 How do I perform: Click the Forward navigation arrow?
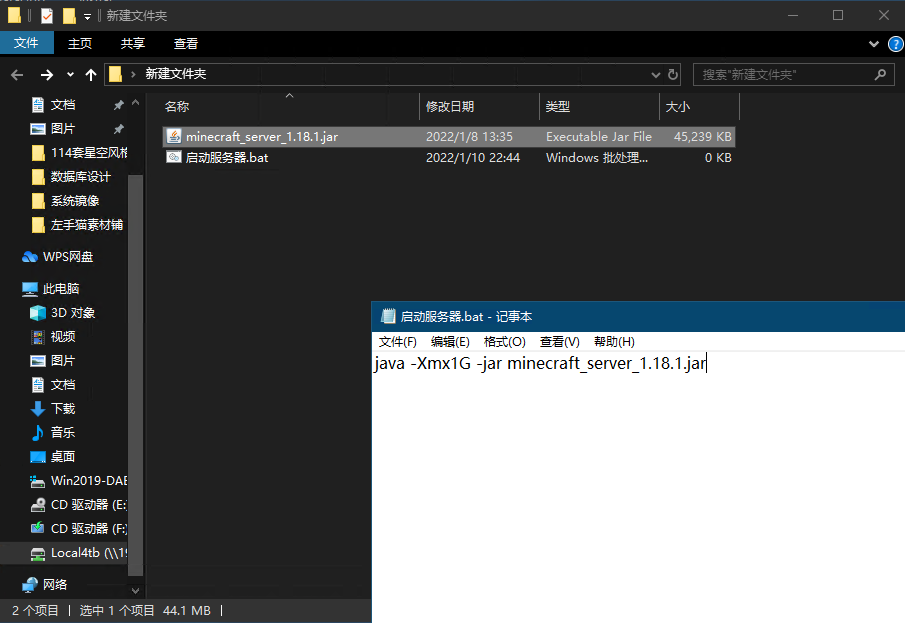tap(47, 74)
